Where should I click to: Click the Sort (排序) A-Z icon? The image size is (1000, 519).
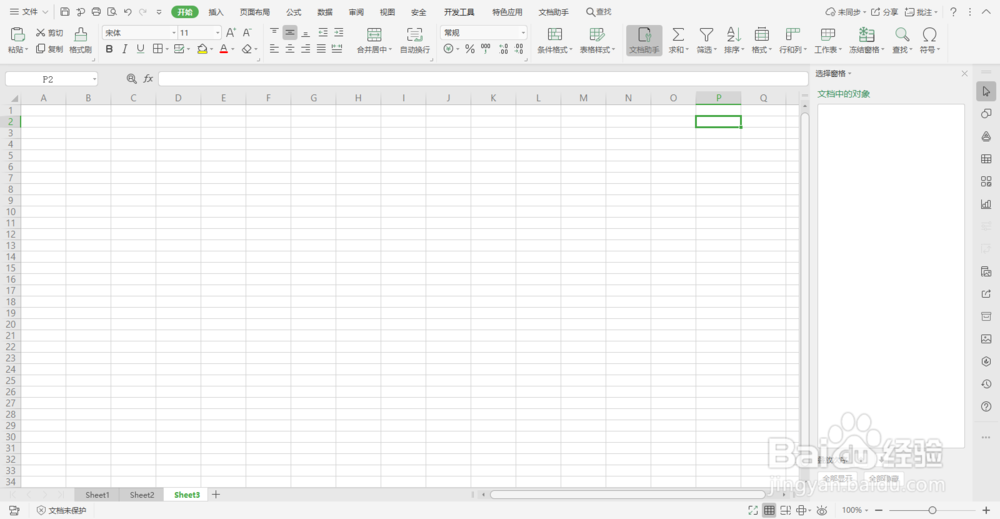pos(734,34)
